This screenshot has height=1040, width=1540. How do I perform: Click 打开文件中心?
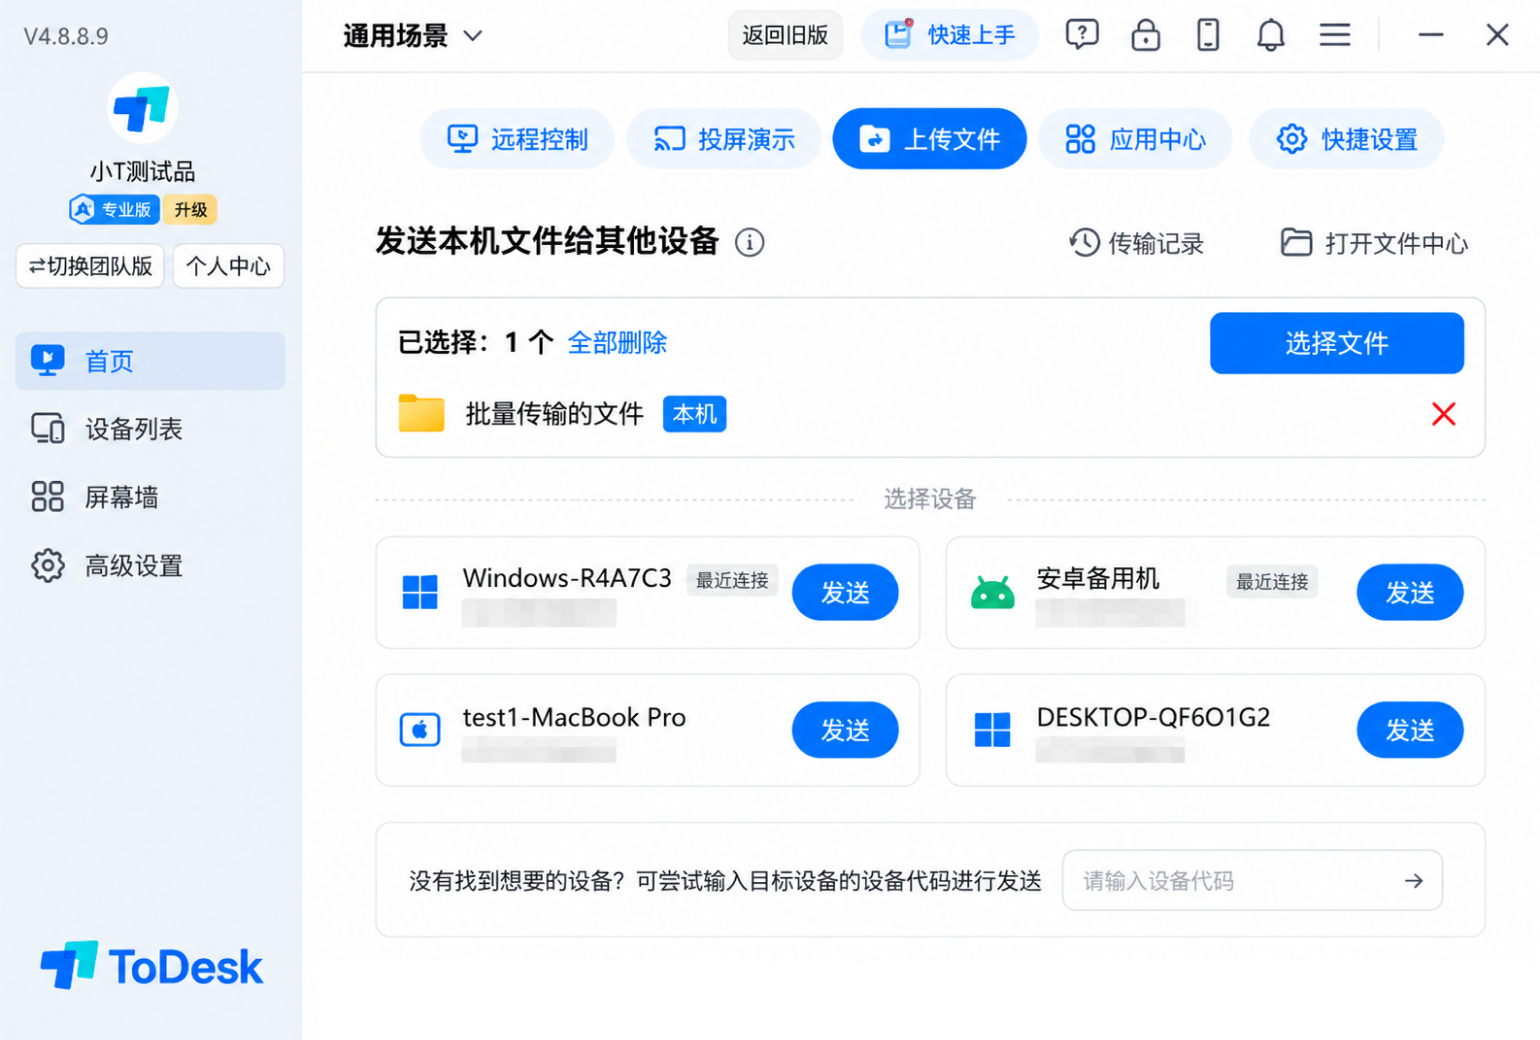(1375, 243)
